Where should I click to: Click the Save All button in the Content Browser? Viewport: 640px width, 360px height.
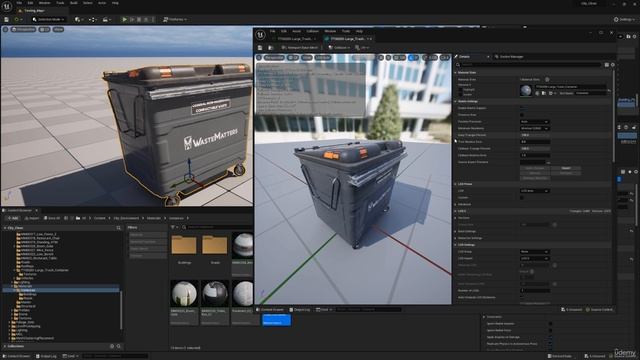(x=52, y=218)
